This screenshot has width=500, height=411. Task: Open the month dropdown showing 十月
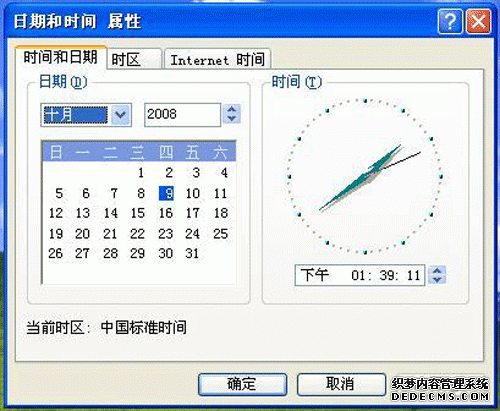tap(120, 115)
